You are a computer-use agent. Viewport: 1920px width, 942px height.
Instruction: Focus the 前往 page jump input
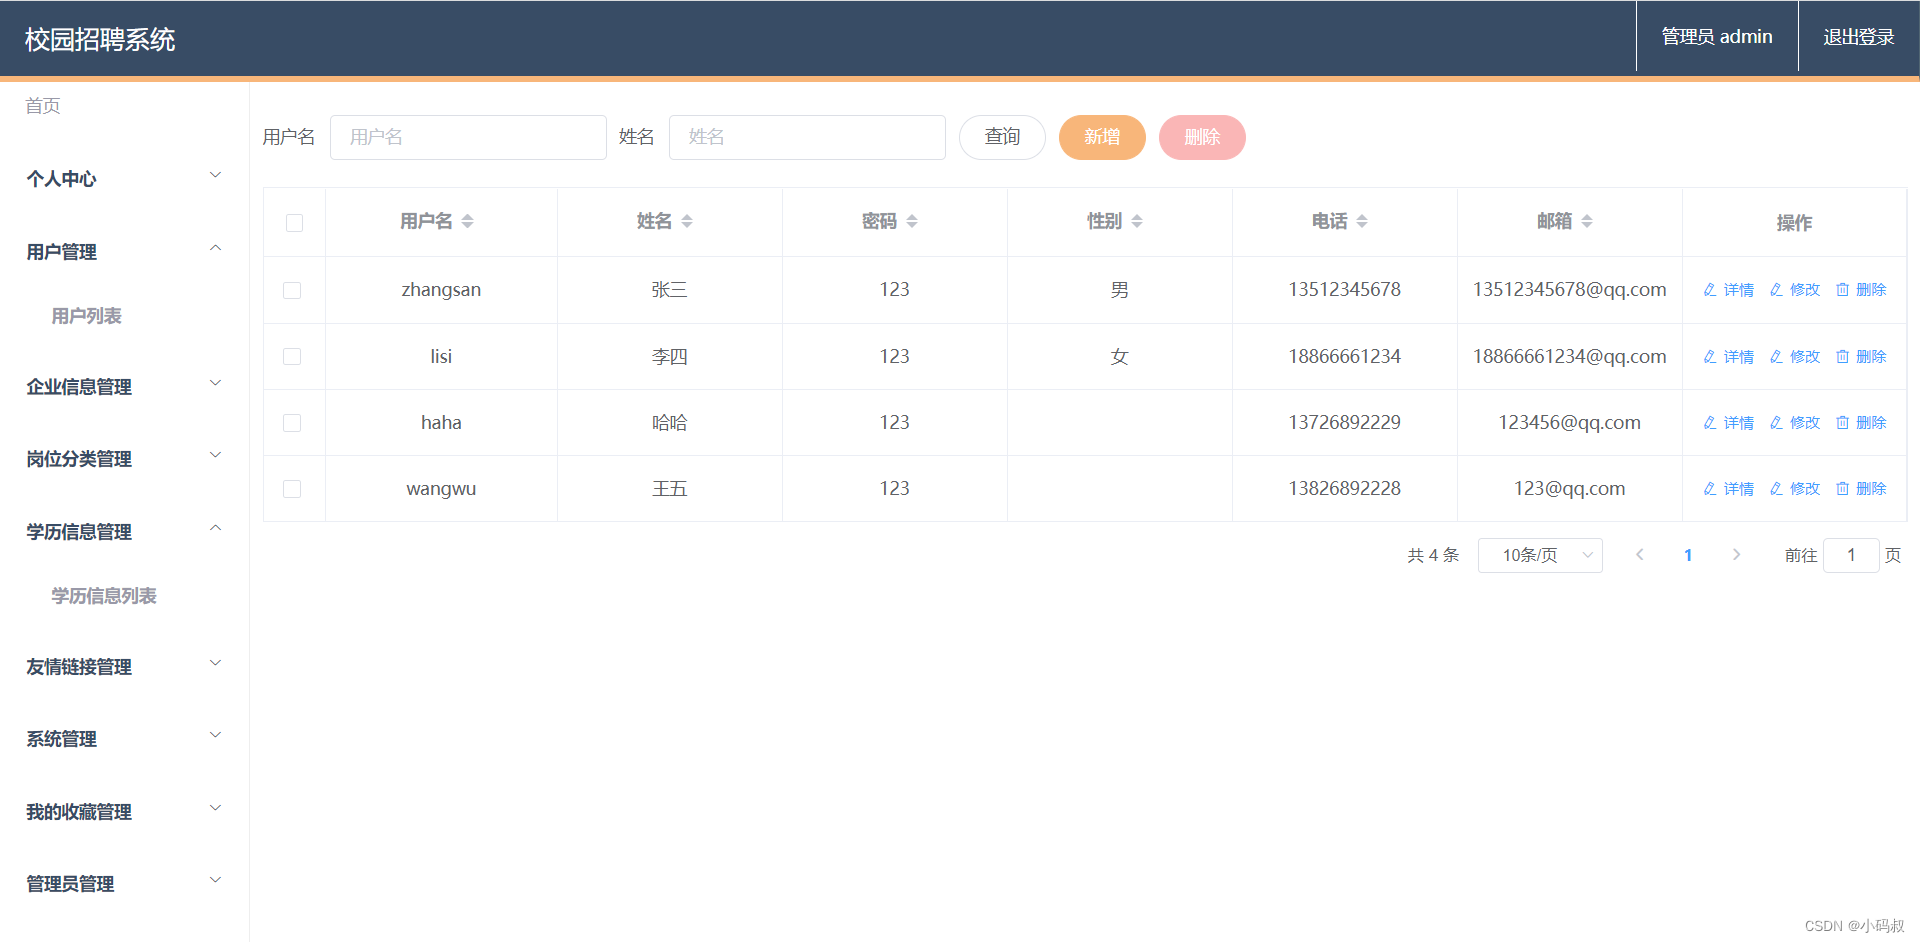tap(1851, 555)
